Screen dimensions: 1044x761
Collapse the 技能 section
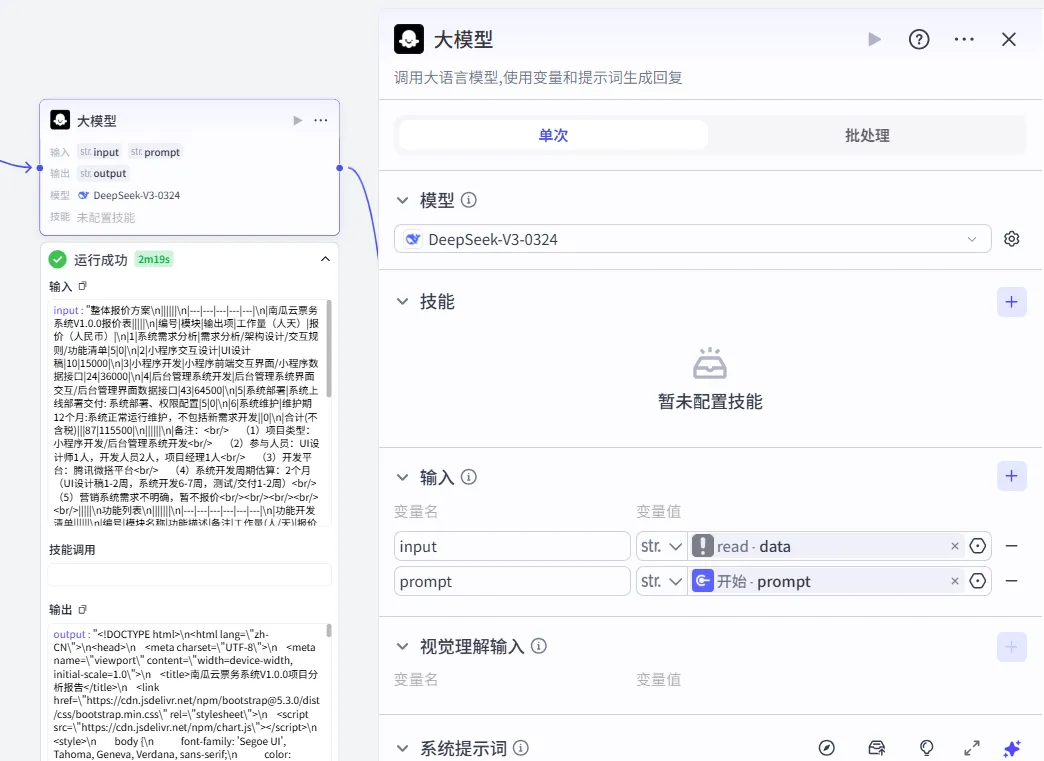[403, 302]
